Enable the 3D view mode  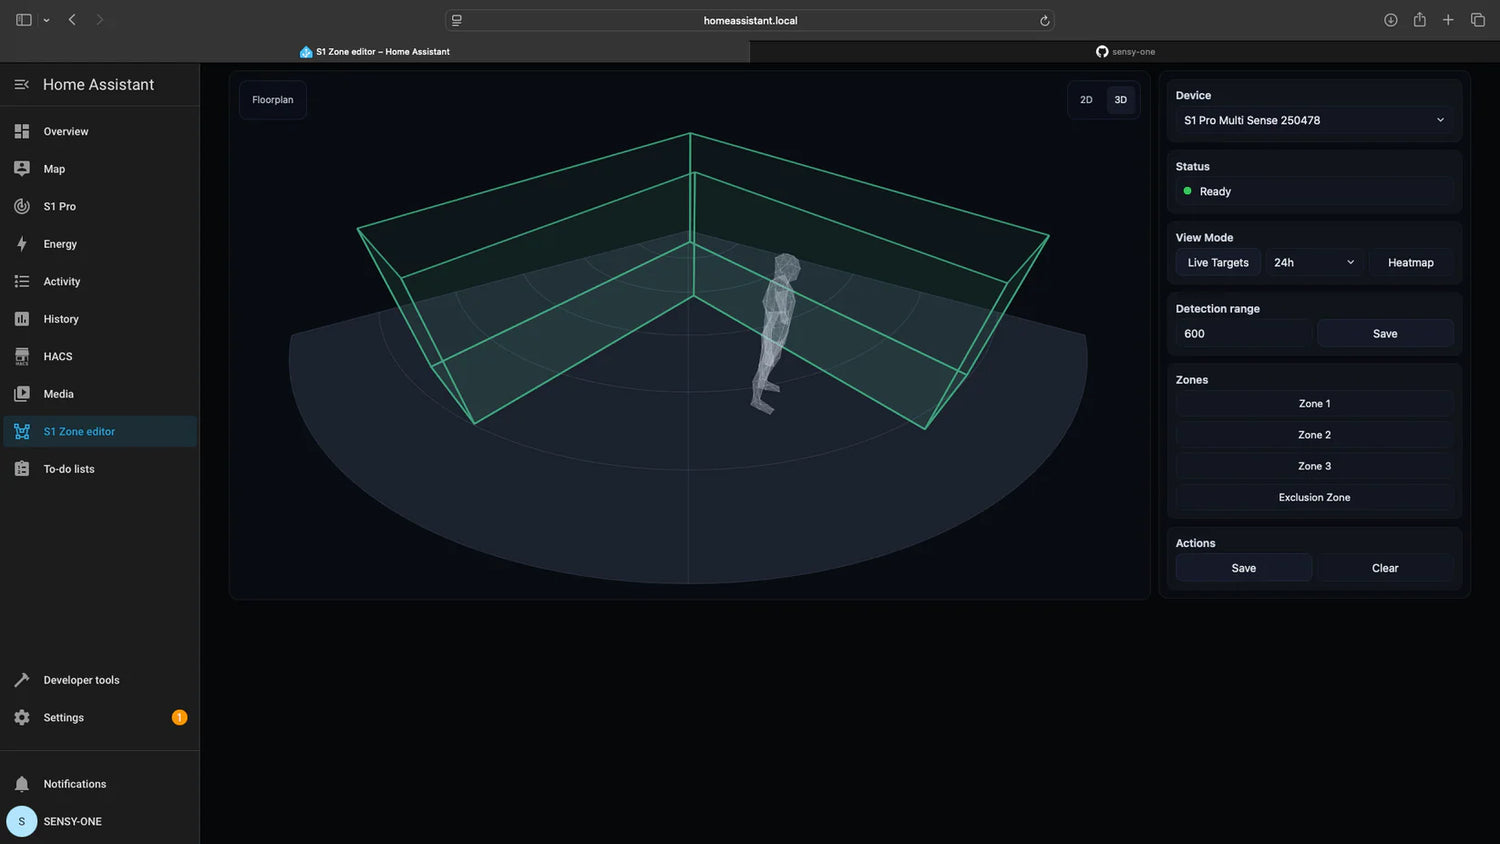coord(1120,100)
